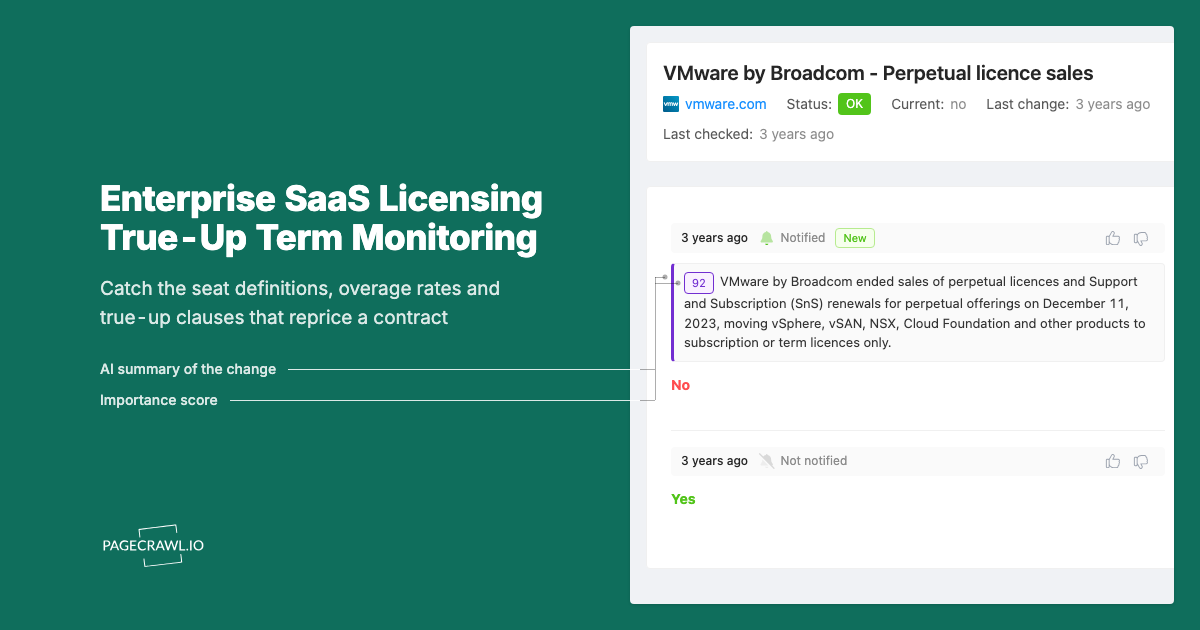Click the New label badge
Viewport: 1200px width, 630px height.
[x=855, y=238]
